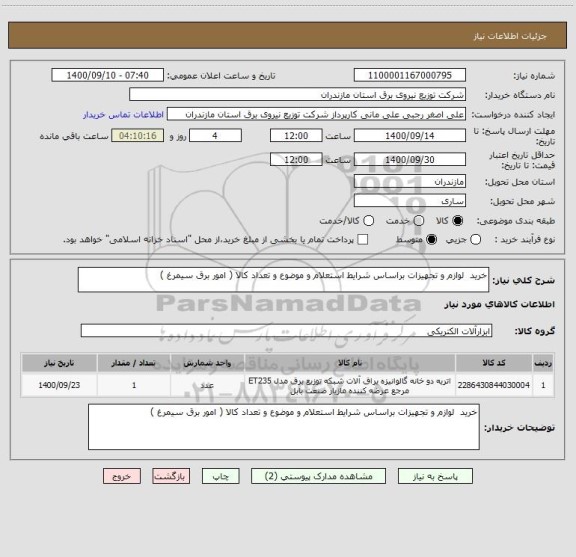The image size is (576, 557).
Task: Click the واحد شمارش column header
Action: (207, 363)
